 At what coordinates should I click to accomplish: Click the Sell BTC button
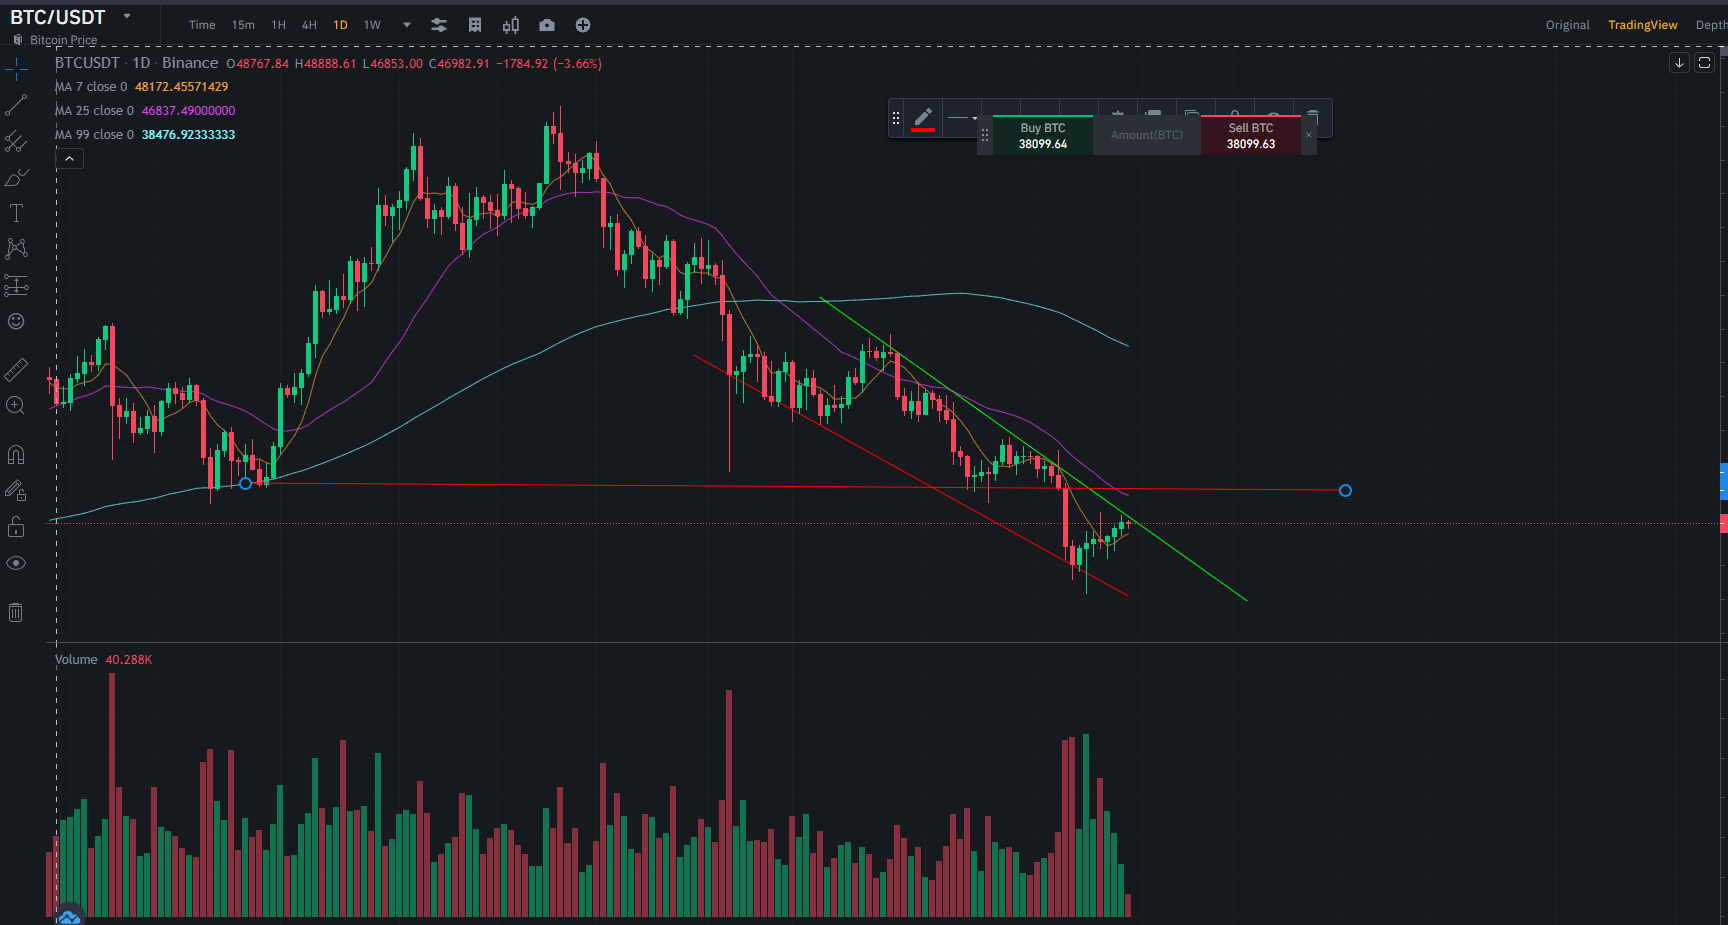[1251, 136]
